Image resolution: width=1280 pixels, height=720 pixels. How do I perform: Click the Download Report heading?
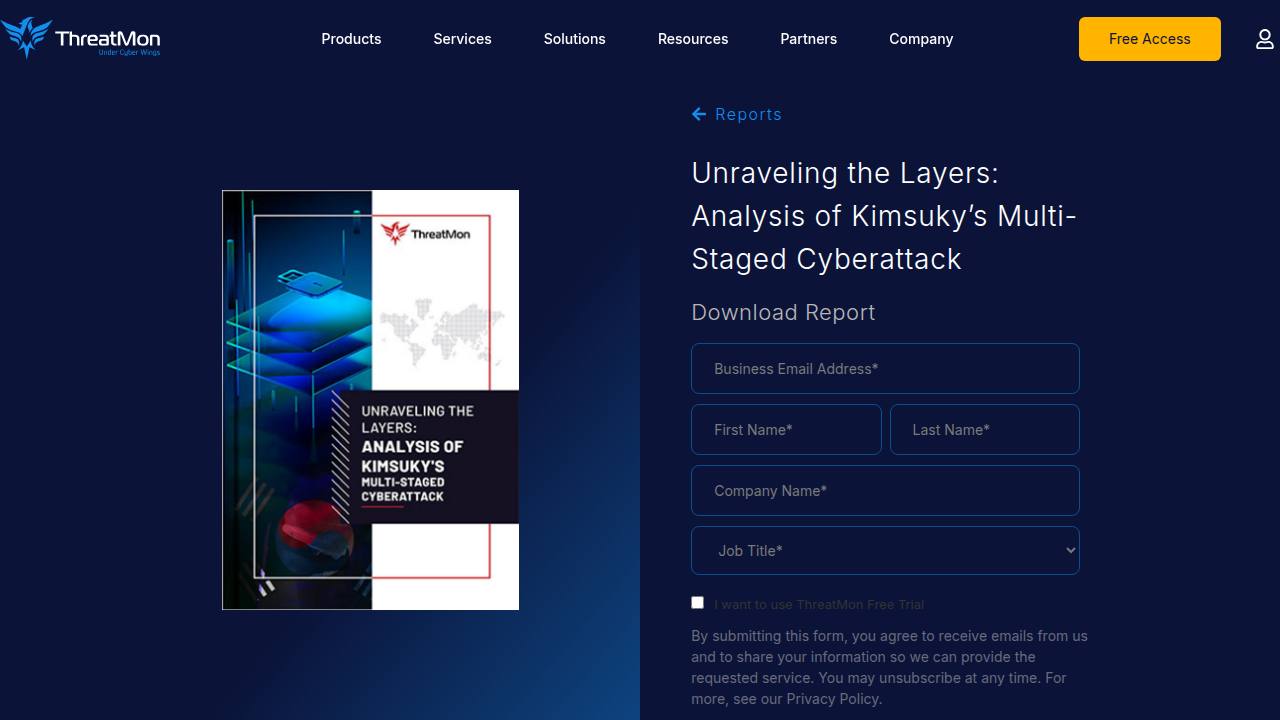click(x=783, y=313)
